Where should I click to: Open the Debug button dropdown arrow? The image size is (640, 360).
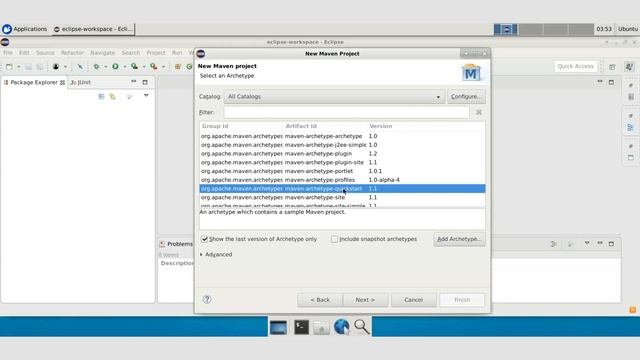point(105,67)
